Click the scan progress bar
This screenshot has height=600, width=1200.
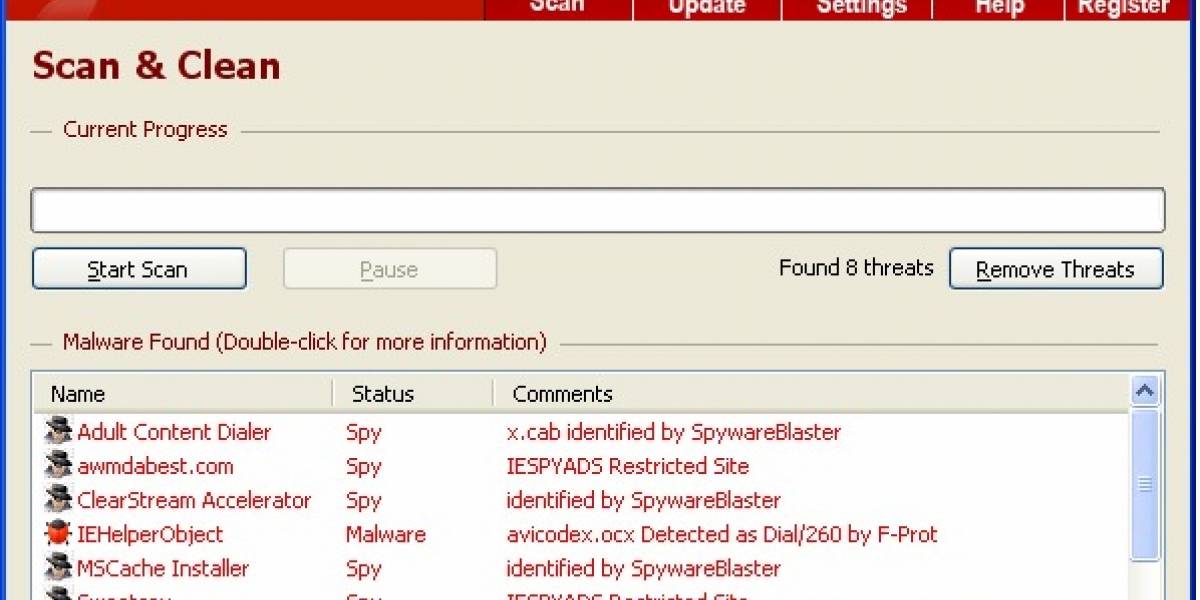pos(598,210)
